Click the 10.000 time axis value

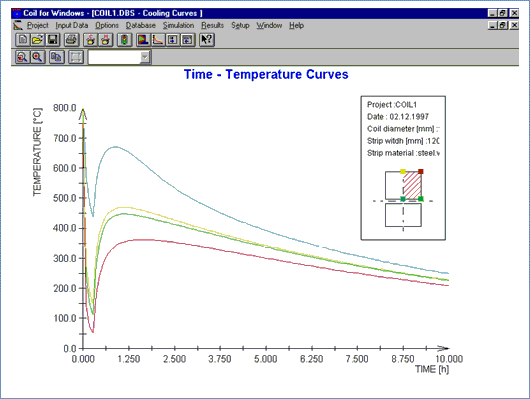[449, 359]
